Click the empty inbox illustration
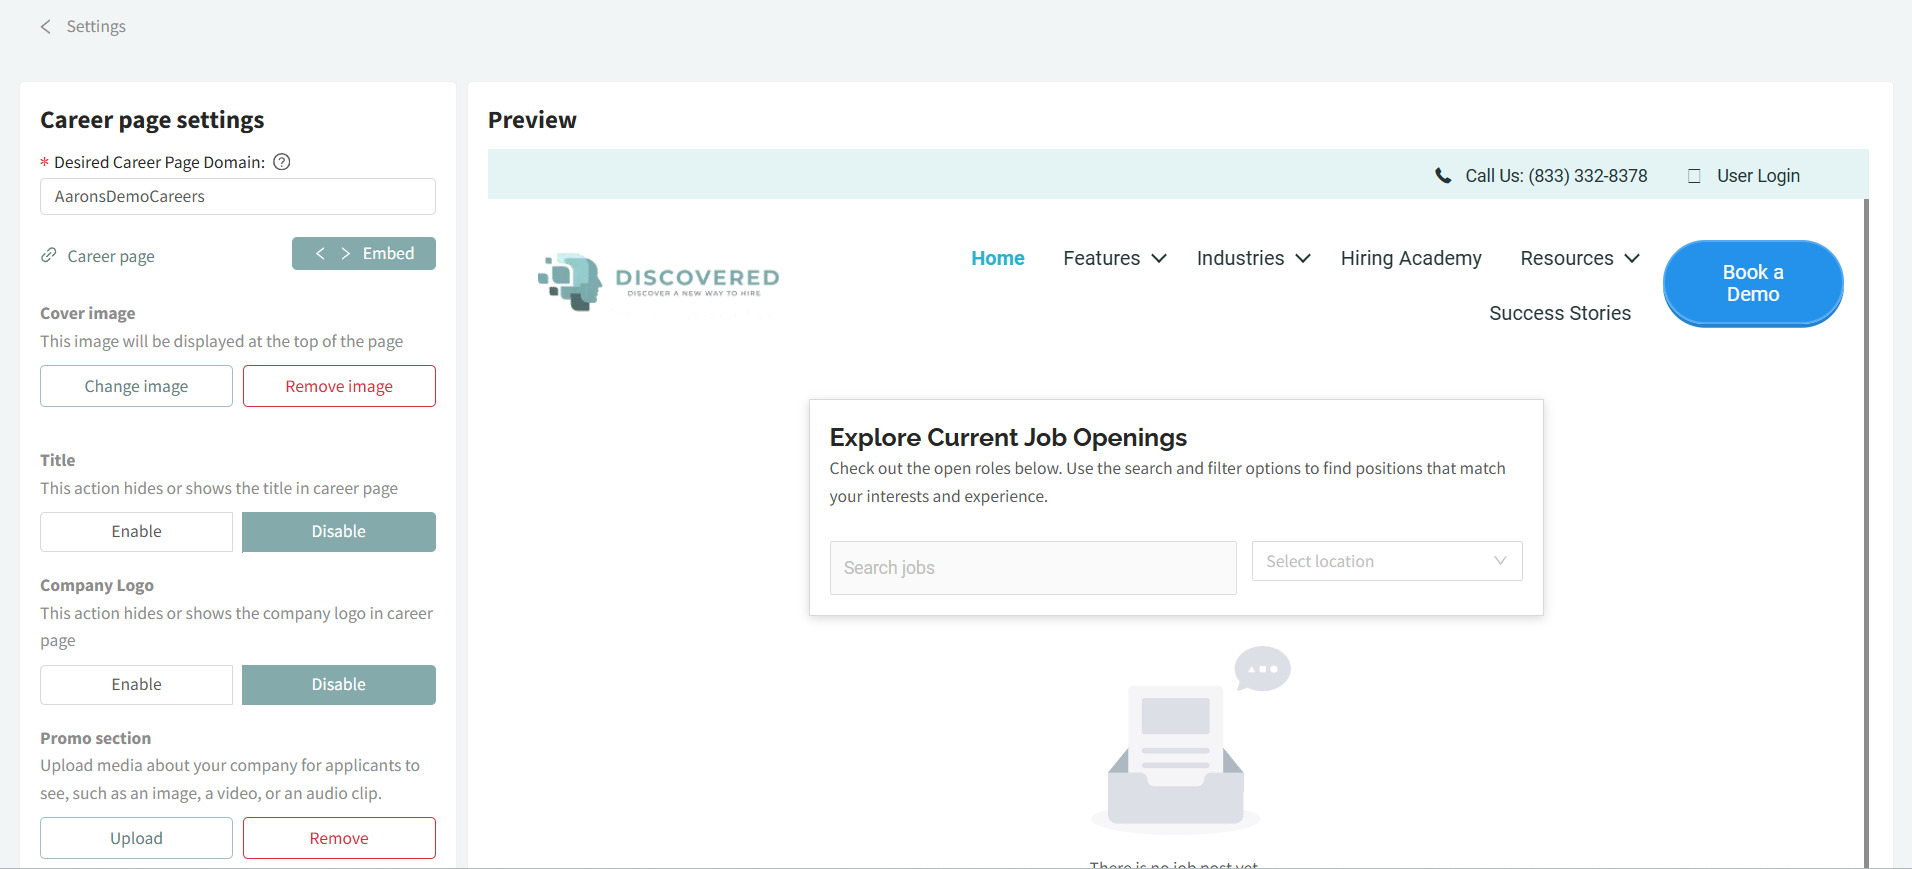 pos(1176,758)
